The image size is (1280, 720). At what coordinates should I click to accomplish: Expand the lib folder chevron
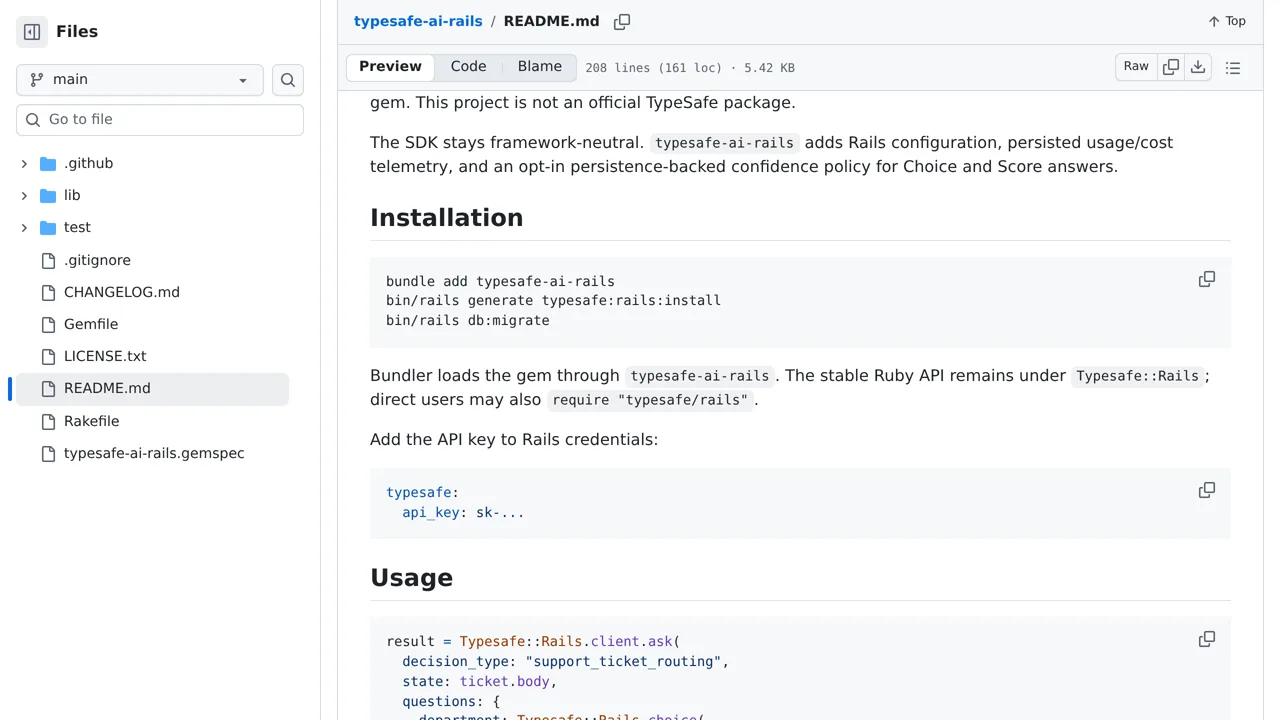click(24, 196)
